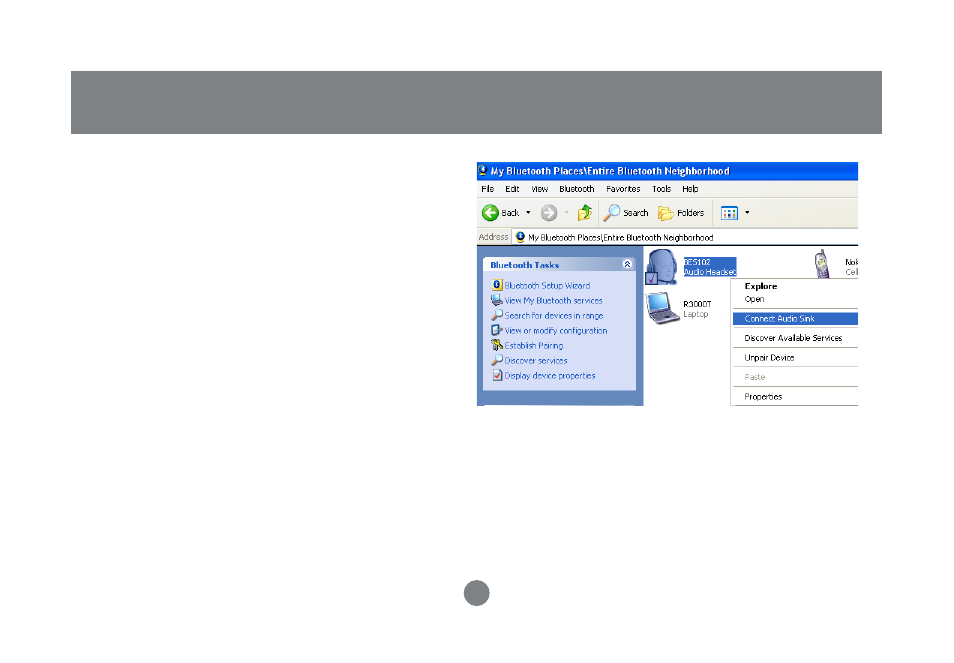Open the Views dropdown arrow

coord(747,213)
